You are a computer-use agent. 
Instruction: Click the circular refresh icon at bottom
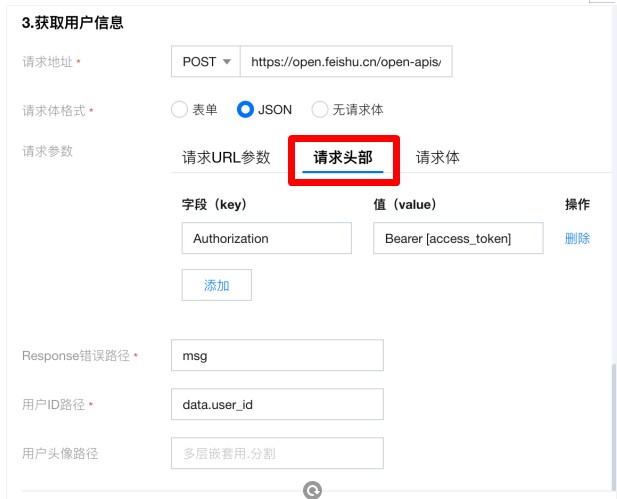(312, 490)
